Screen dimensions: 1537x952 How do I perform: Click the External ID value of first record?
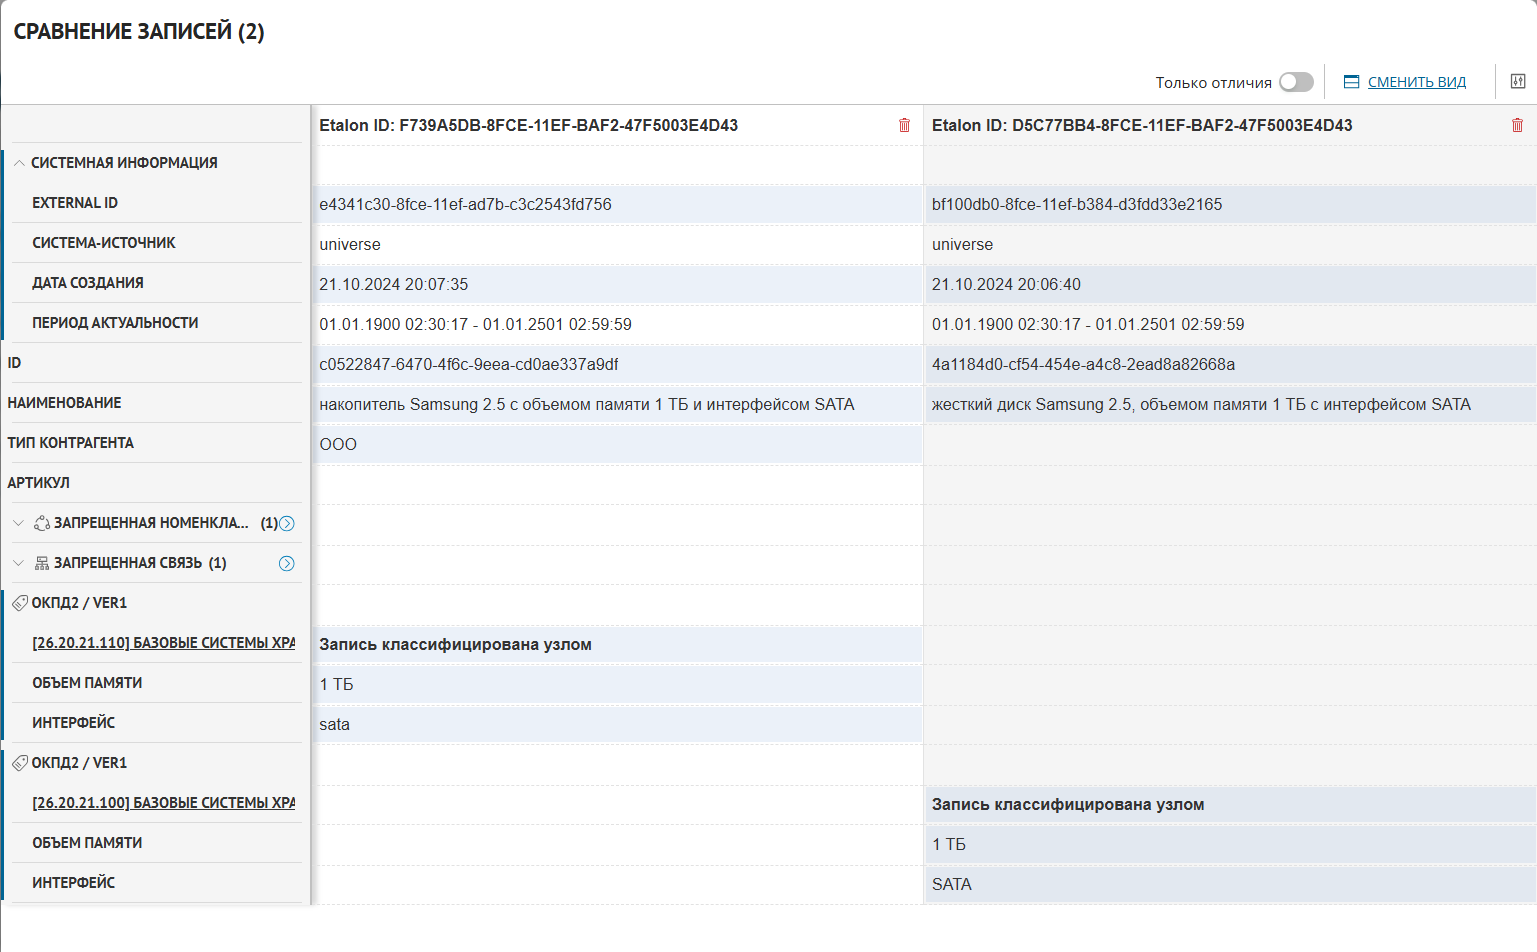pos(465,204)
